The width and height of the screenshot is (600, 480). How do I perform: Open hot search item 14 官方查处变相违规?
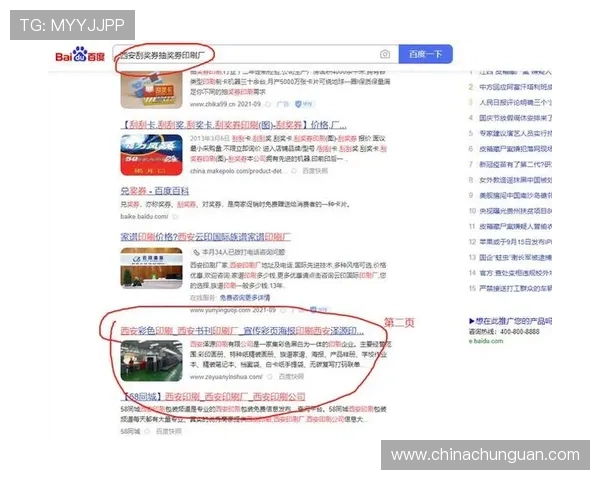coord(515,273)
